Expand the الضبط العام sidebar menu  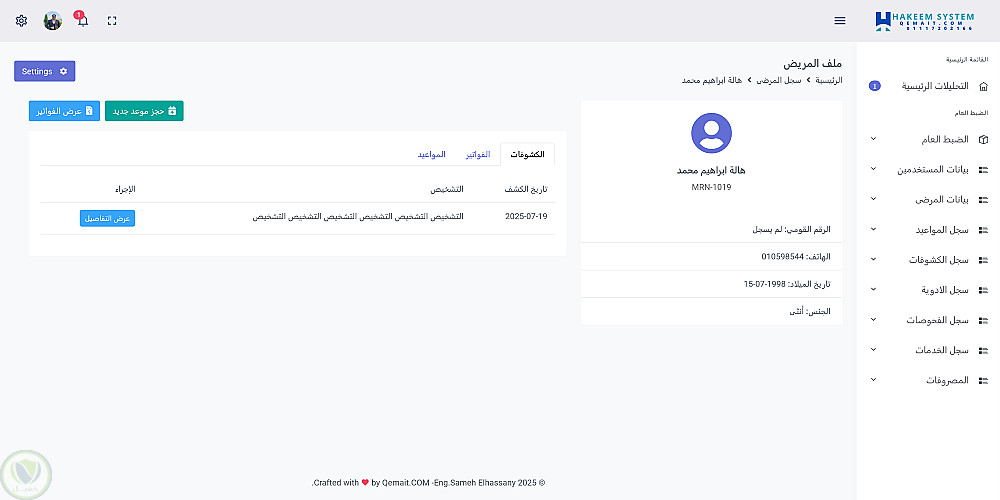tap(929, 139)
